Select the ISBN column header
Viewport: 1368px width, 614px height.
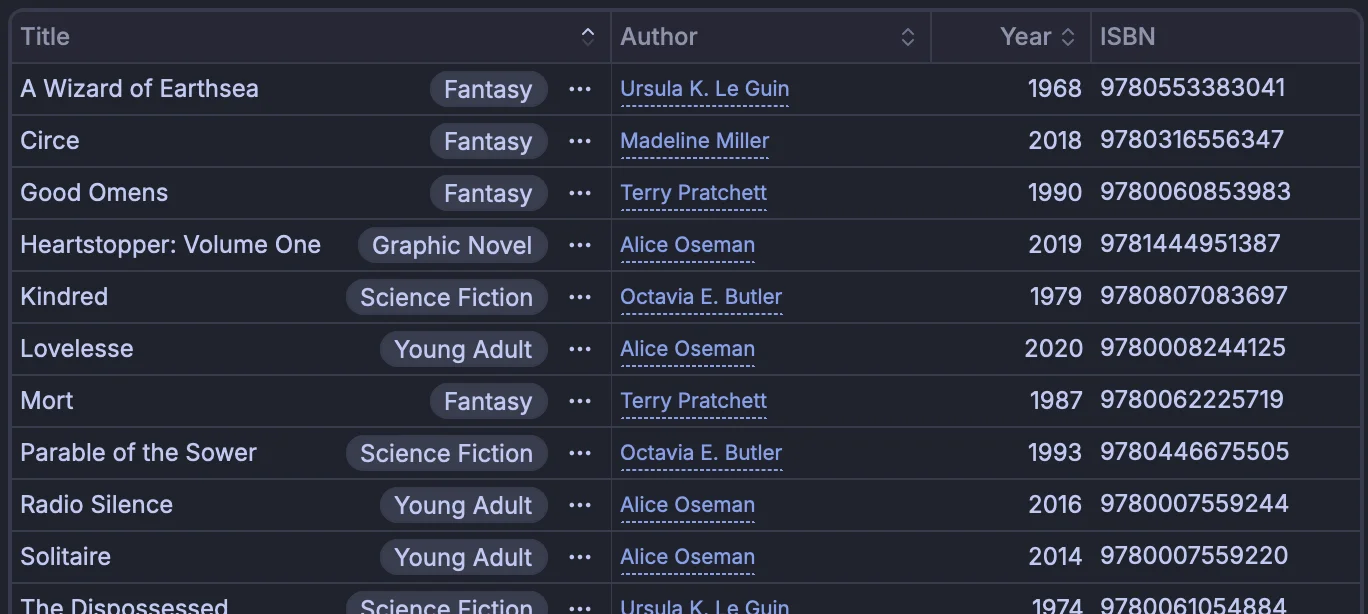pos(1127,37)
